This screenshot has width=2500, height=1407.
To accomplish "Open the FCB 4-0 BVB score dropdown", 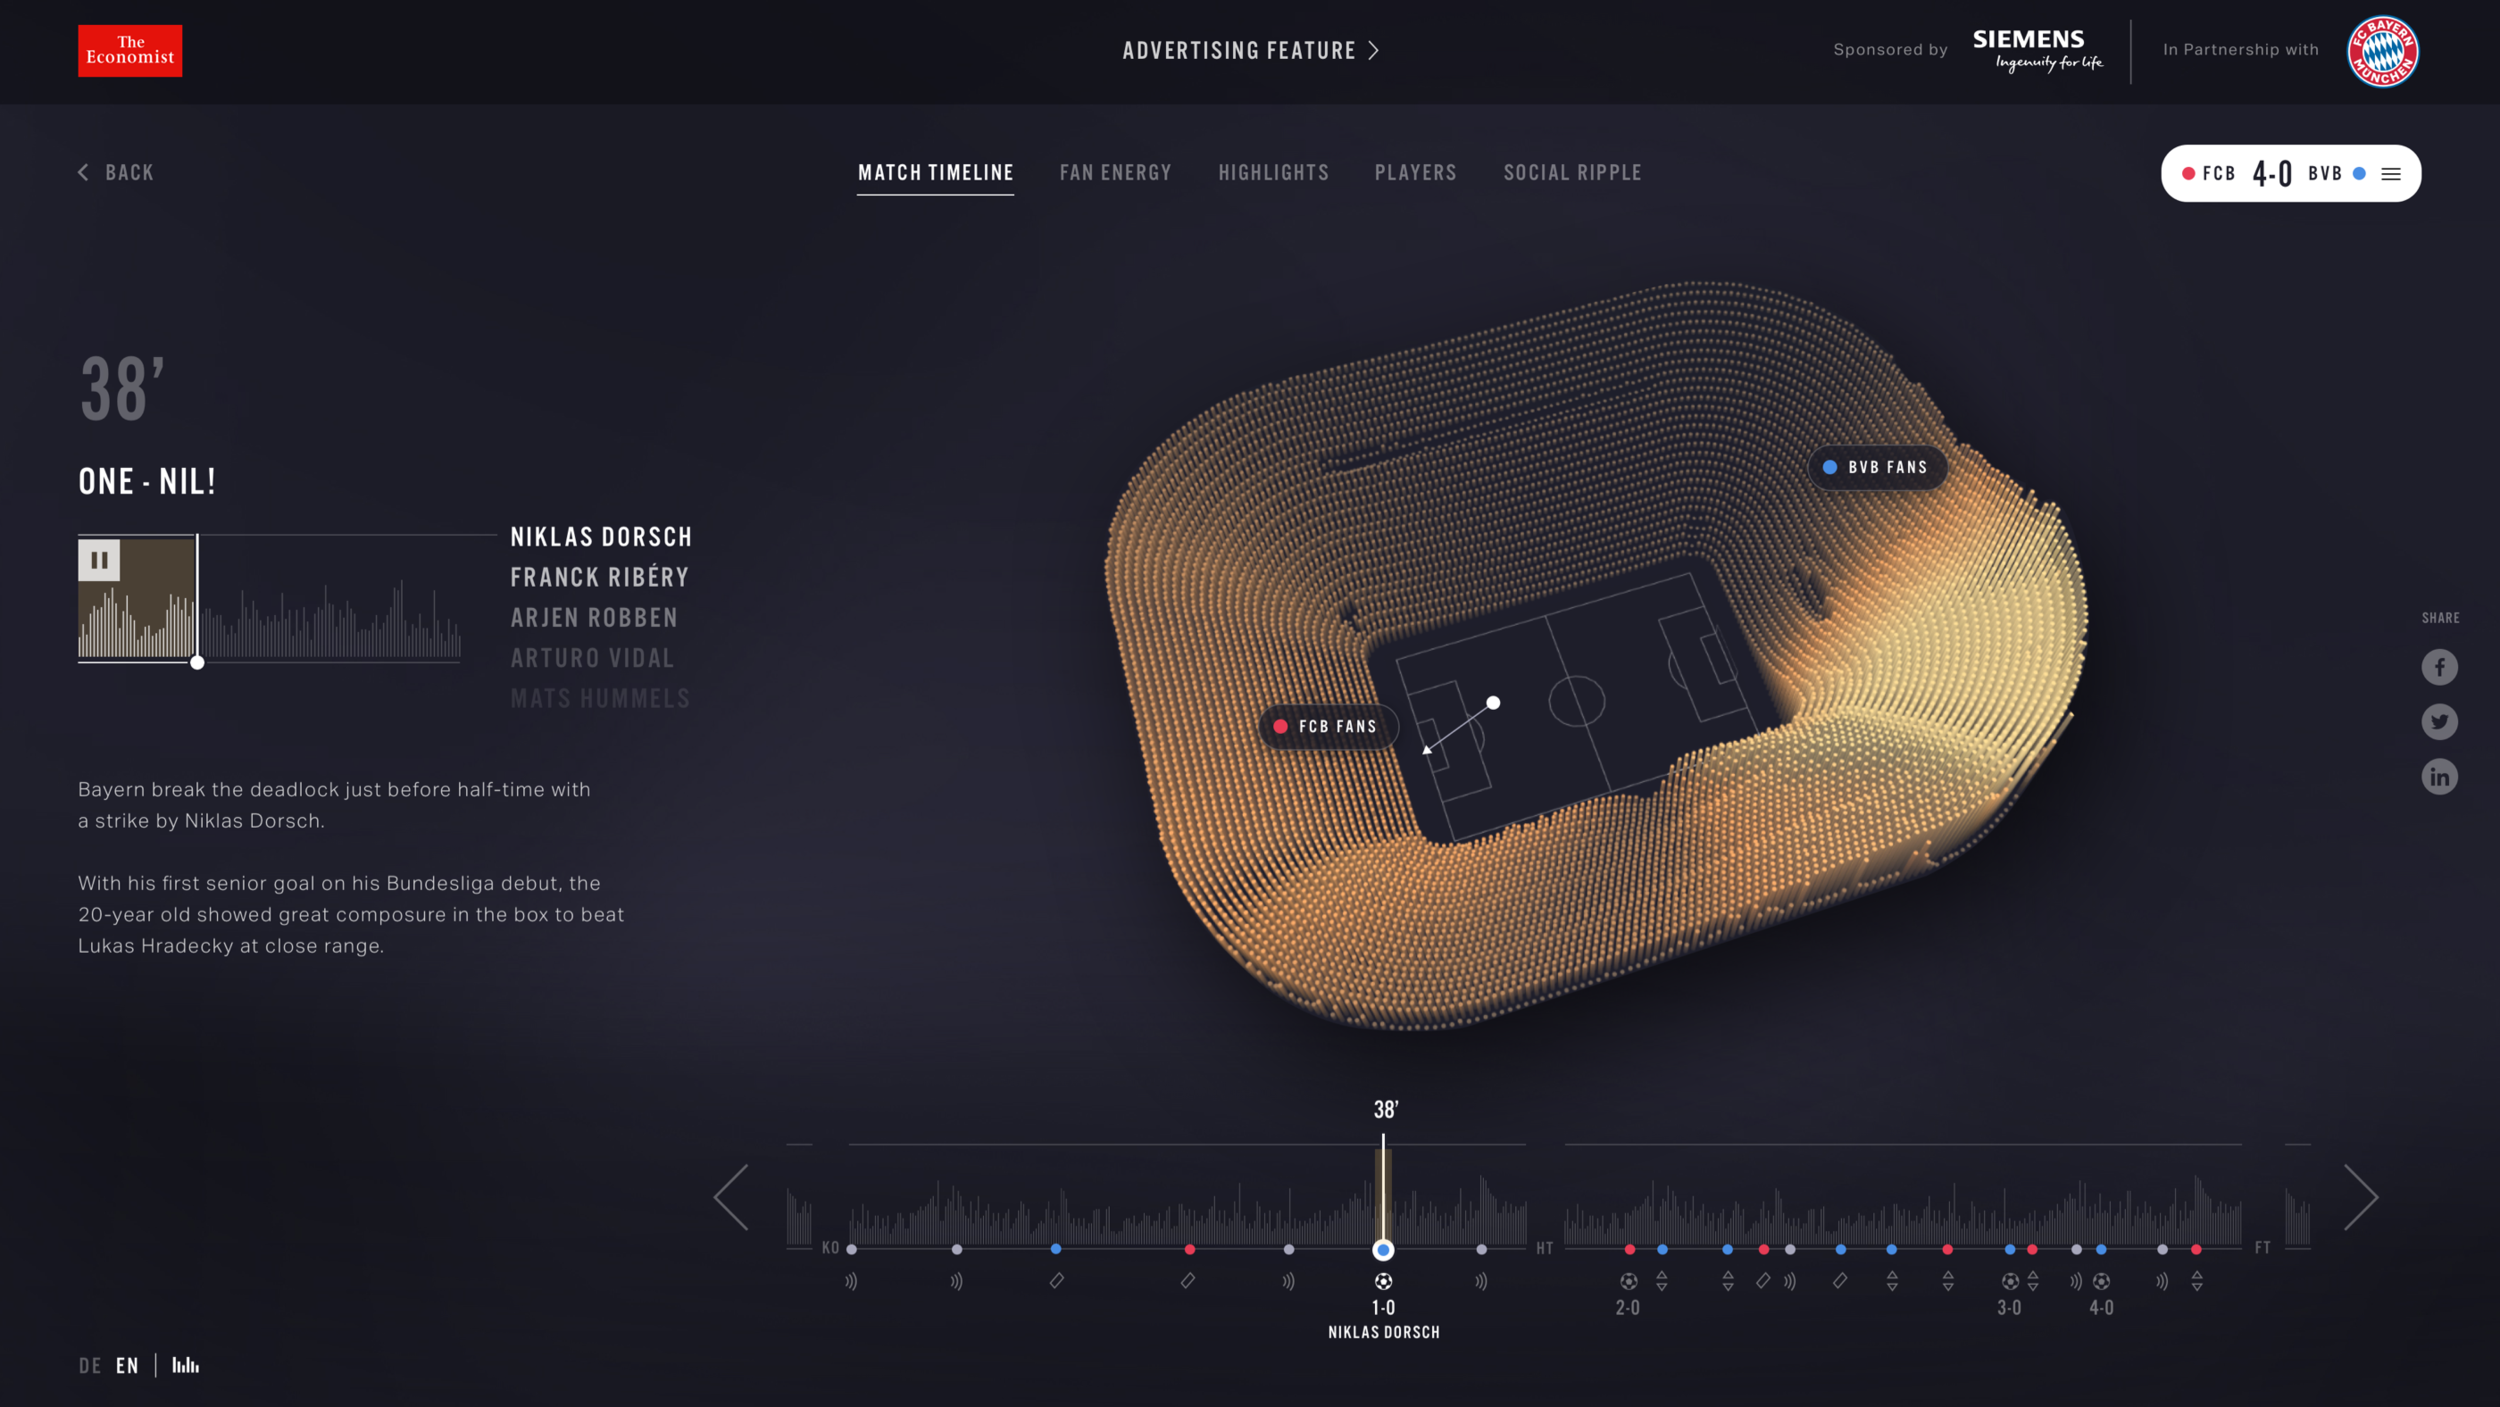I will (2271, 174).
